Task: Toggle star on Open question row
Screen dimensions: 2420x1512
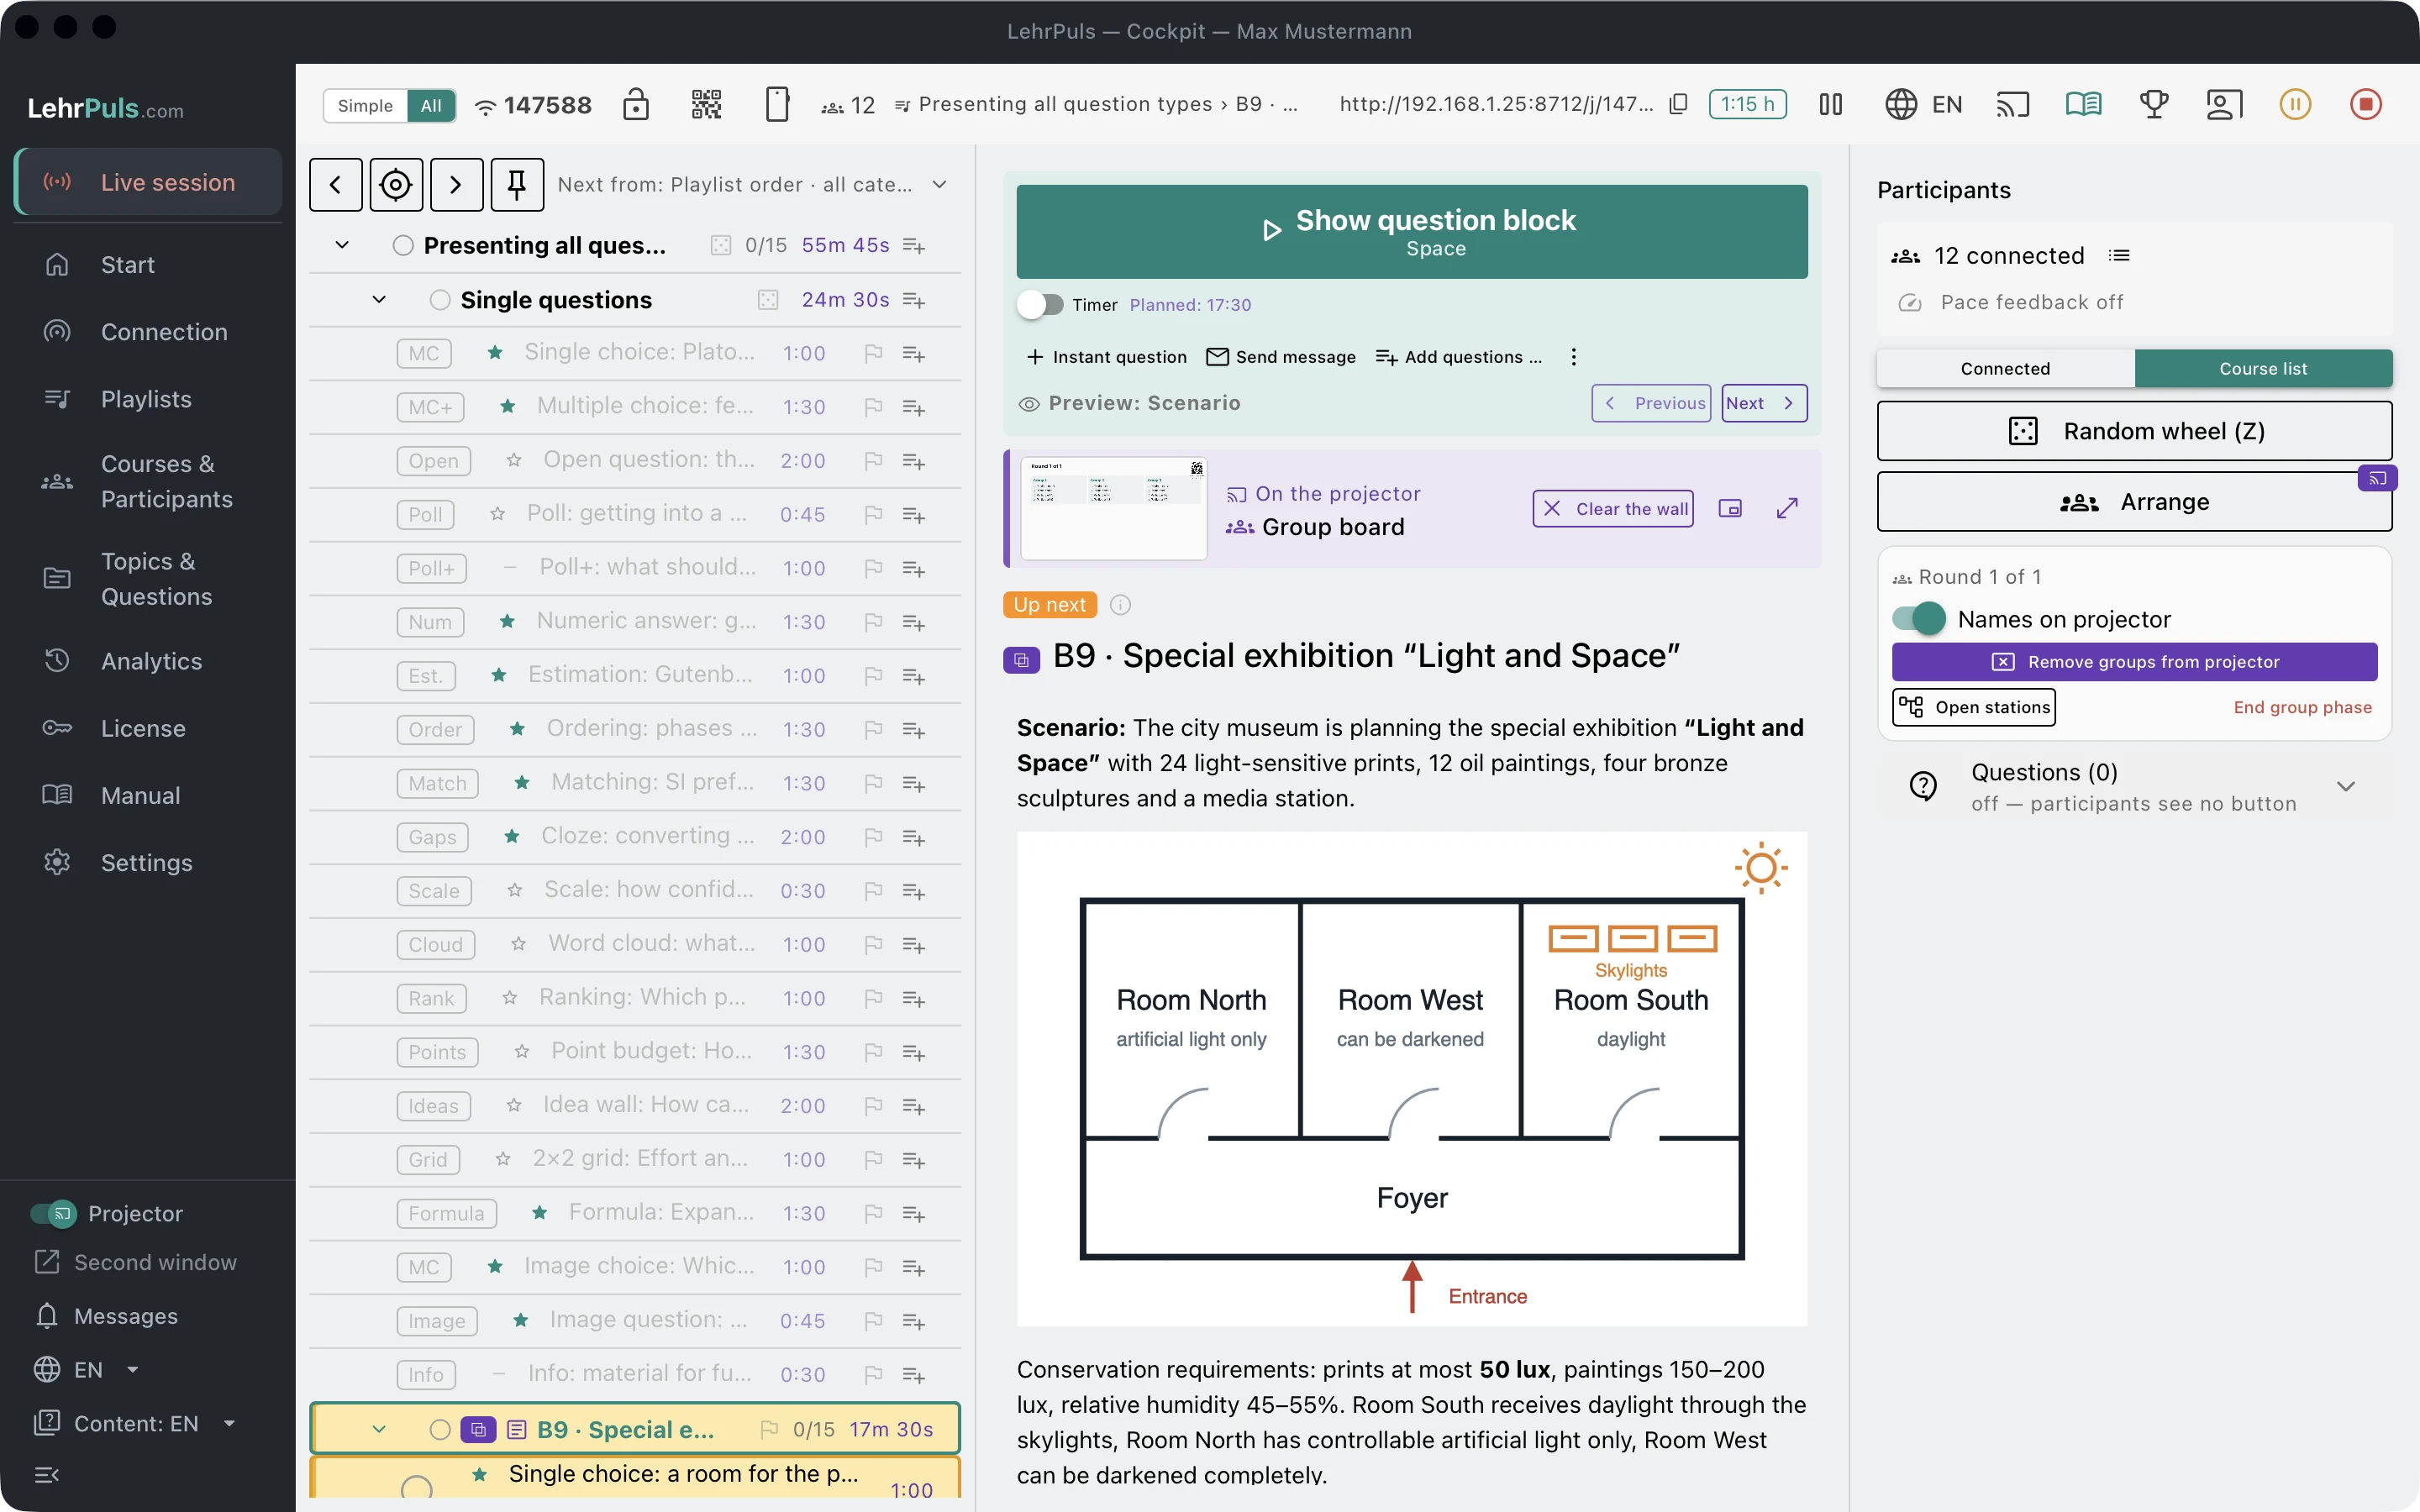Action: click(x=514, y=460)
